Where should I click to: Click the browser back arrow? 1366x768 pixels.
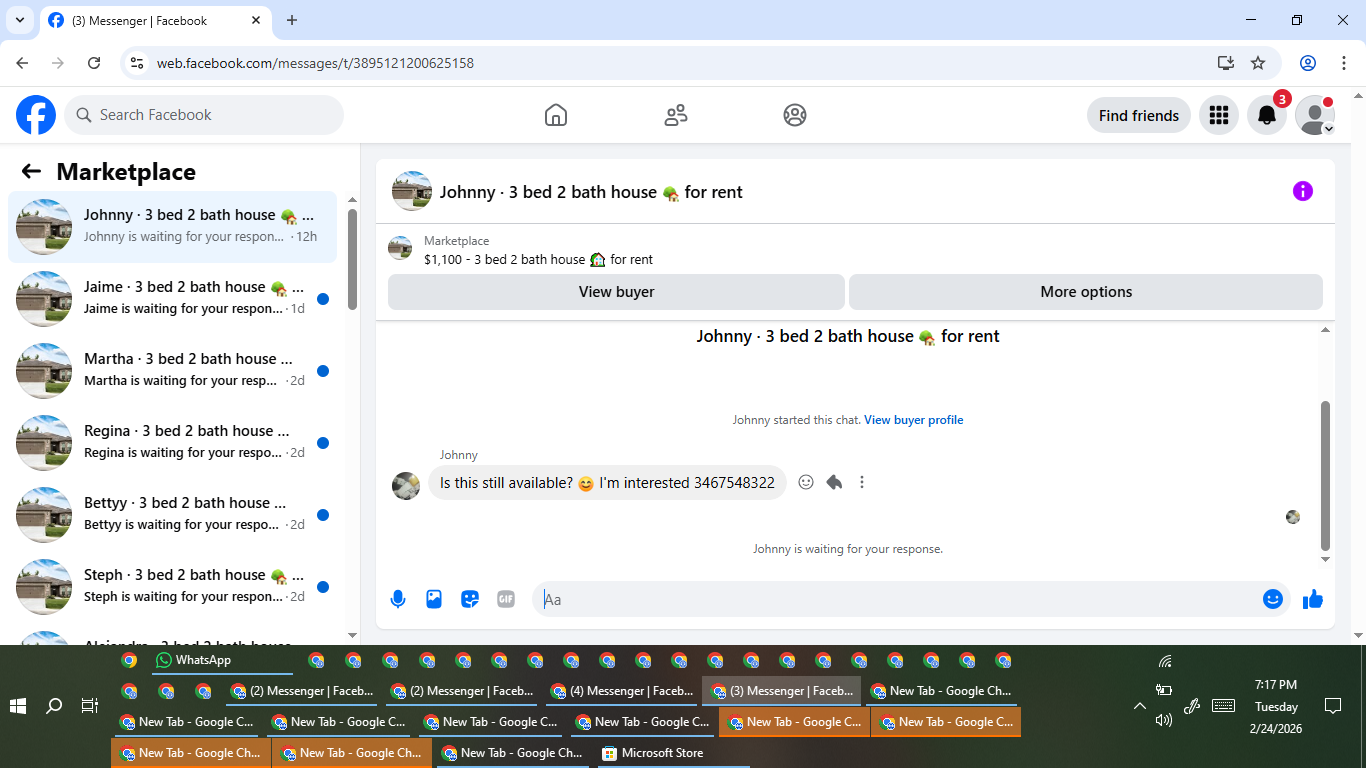click(22, 63)
